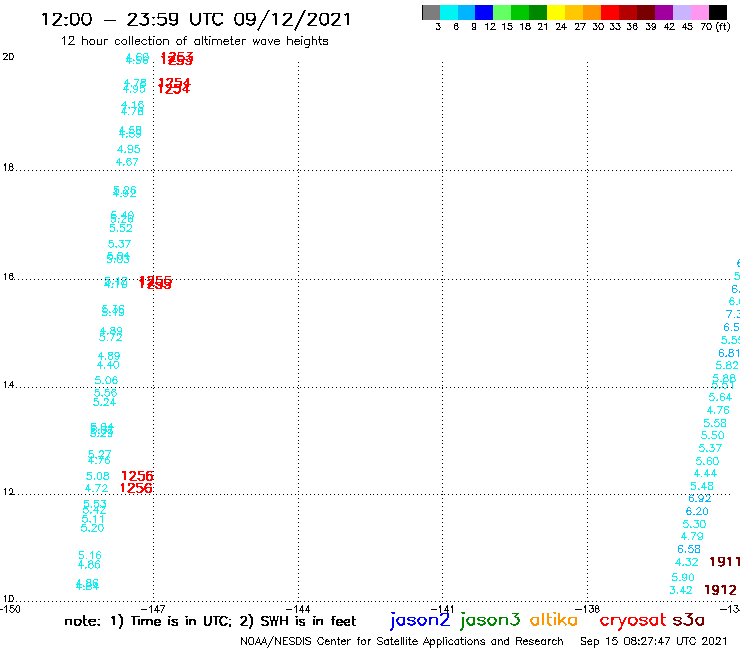Image resolution: width=740 pixels, height=650 pixels.
Task: Click the red time label "1256" beside 5.08
Action: (137, 476)
